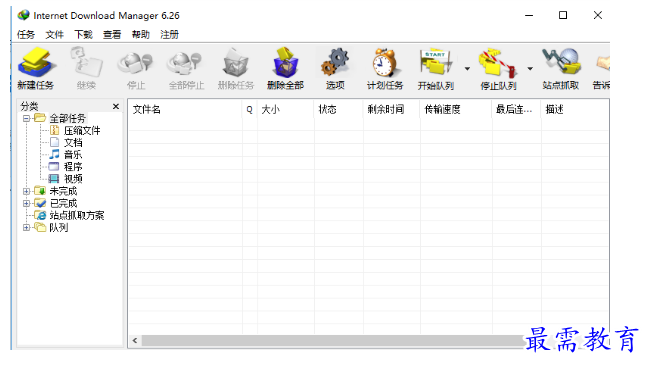
Task: Select 队列 folder item
Action: click(x=51, y=227)
